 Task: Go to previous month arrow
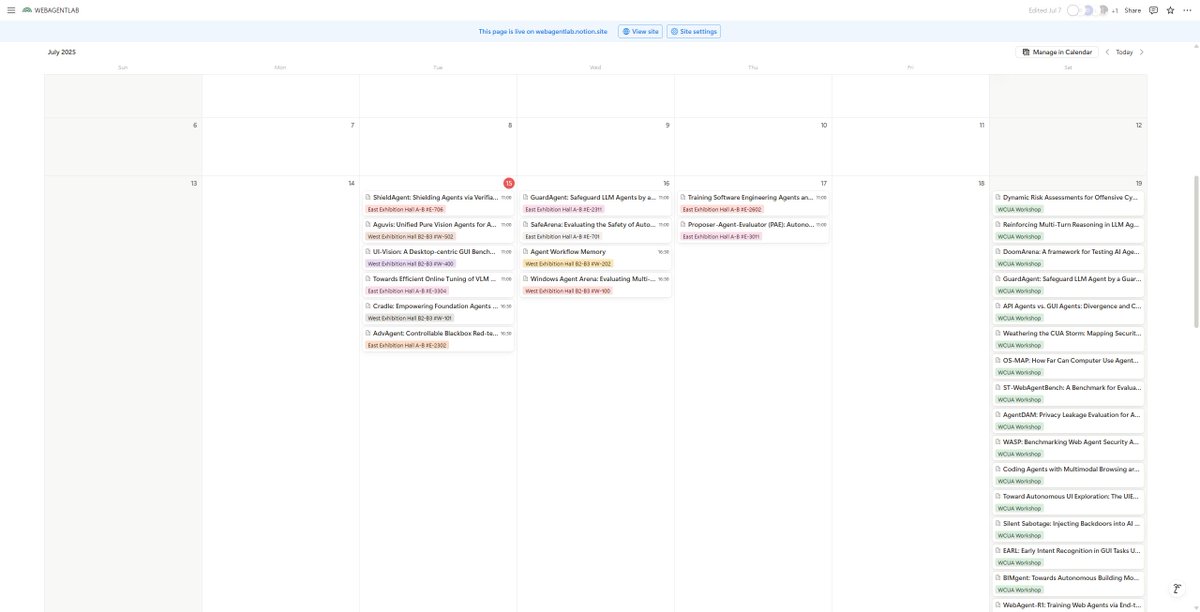point(1107,52)
